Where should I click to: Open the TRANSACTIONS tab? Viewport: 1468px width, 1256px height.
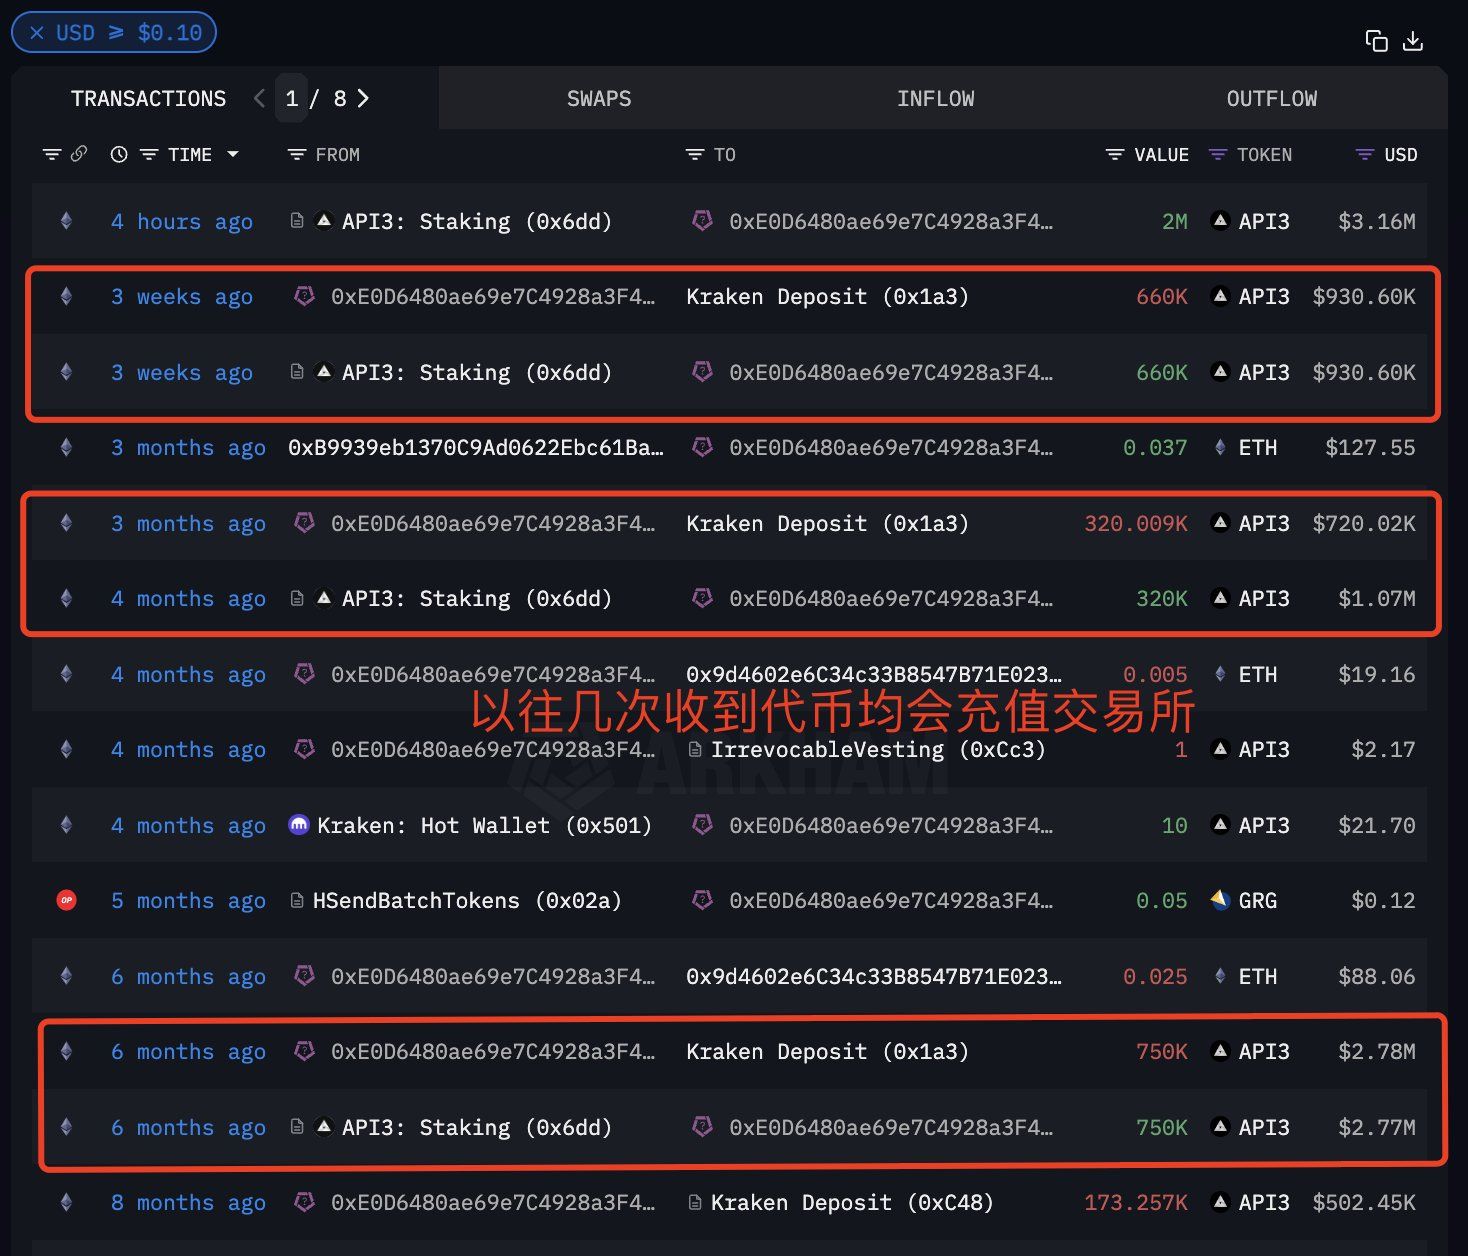tap(148, 98)
